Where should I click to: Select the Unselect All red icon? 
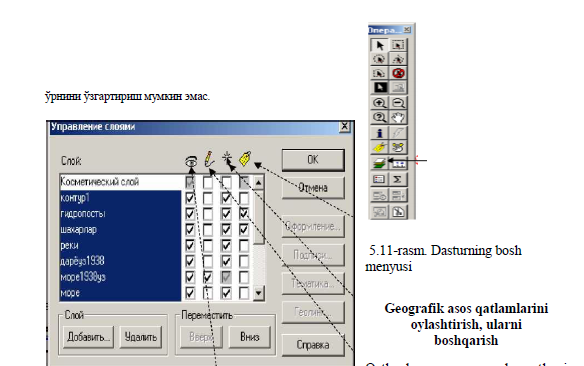pyautogui.click(x=398, y=73)
